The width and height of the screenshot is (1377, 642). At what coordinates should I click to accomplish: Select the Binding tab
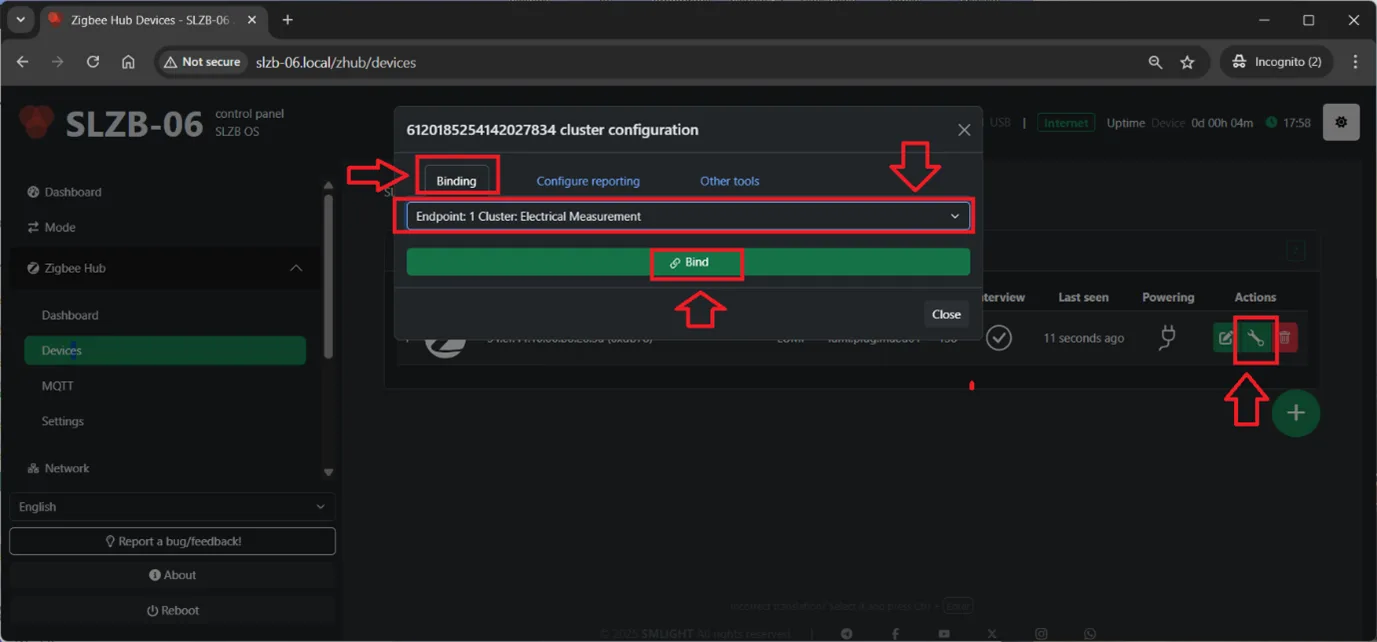coord(456,181)
